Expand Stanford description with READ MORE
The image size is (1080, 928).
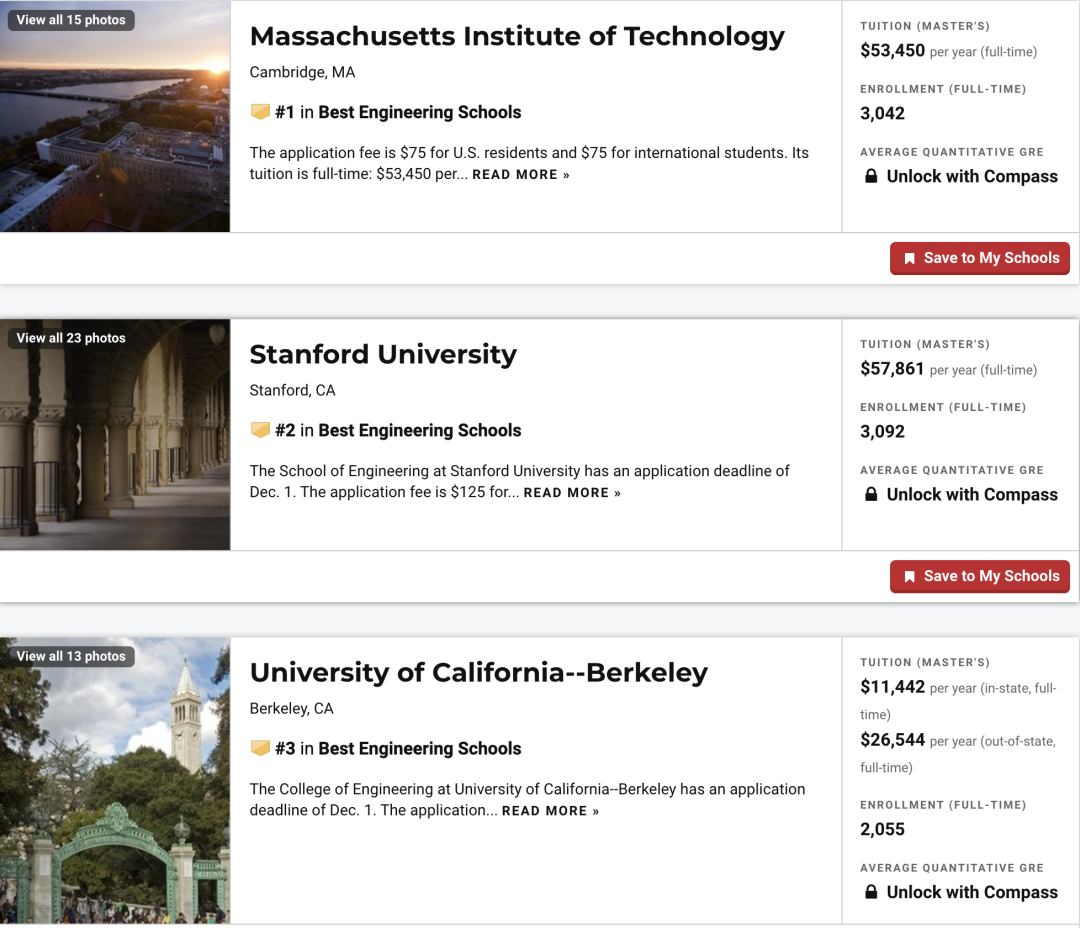(x=572, y=493)
